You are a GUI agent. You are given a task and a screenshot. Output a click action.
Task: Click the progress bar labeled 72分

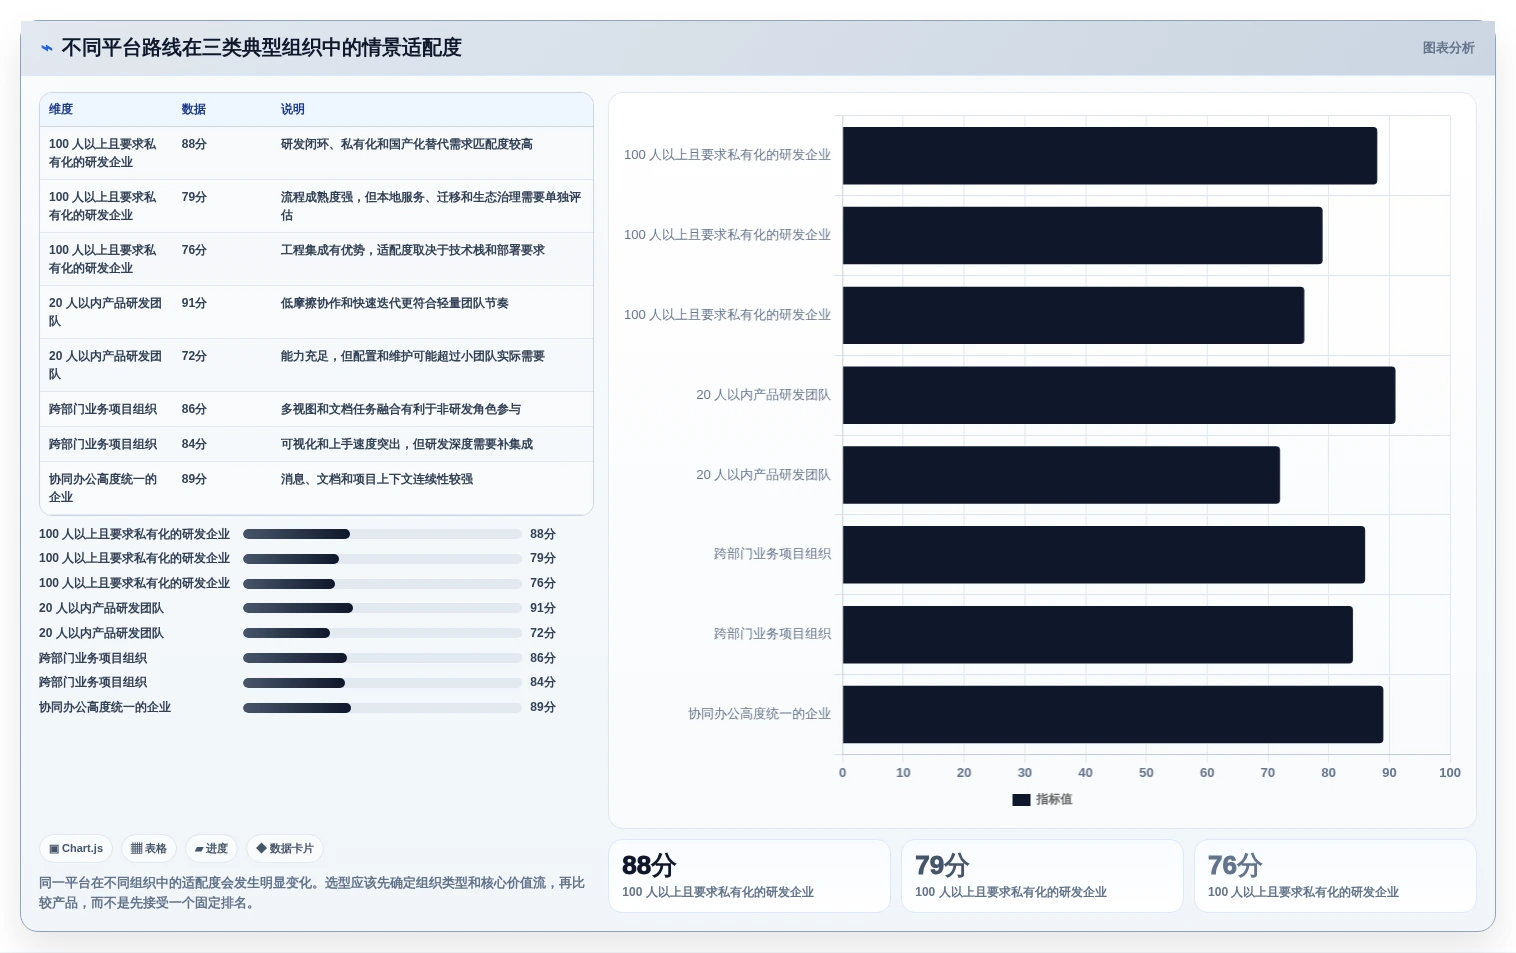[x=382, y=633]
